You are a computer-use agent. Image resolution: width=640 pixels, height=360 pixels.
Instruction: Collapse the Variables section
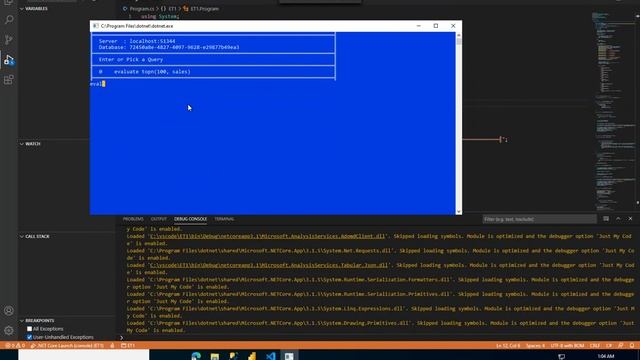(x=33, y=8)
